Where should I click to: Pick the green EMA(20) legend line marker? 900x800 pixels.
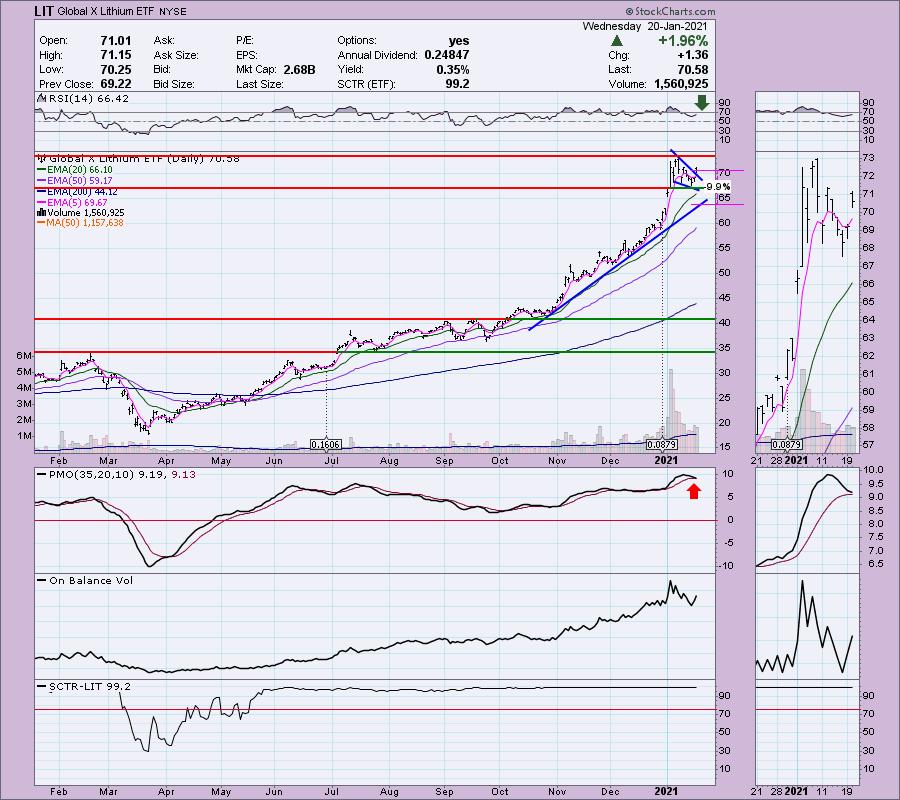pos(41,170)
